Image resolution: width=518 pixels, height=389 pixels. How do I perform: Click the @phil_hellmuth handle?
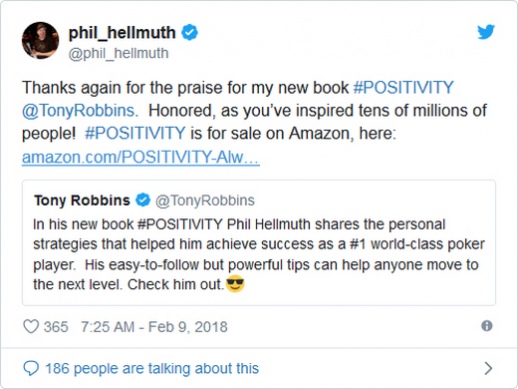click(x=119, y=53)
